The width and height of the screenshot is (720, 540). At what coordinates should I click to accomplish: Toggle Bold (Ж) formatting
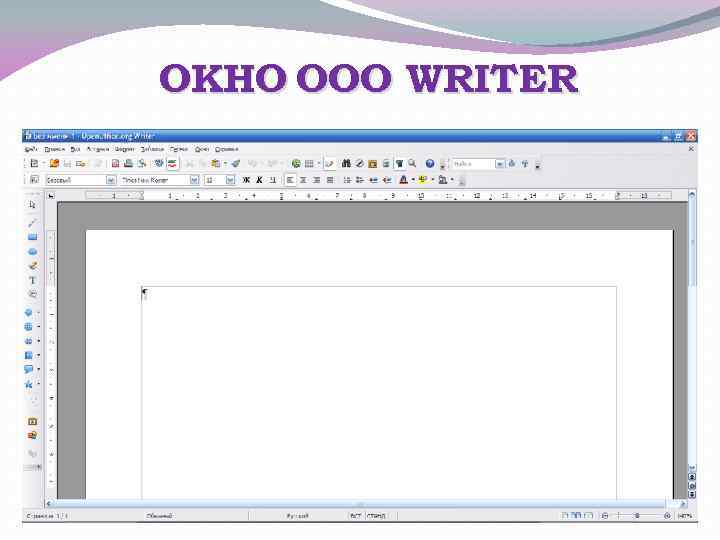[246, 180]
